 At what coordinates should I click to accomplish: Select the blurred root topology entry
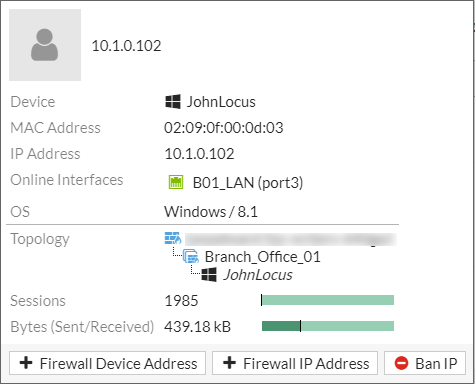tap(291, 239)
